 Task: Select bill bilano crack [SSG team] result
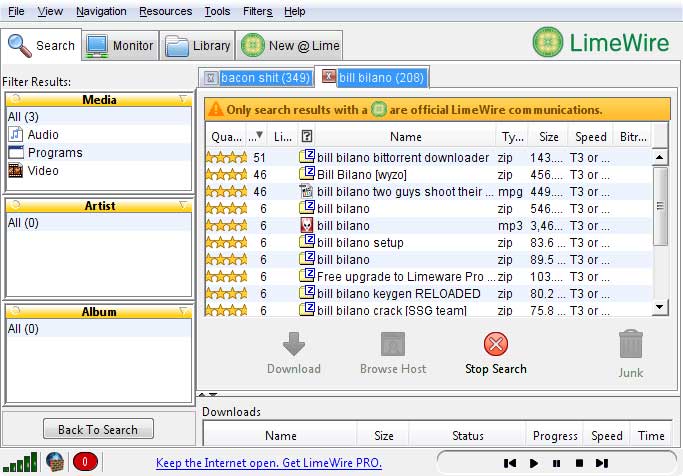click(x=429, y=310)
